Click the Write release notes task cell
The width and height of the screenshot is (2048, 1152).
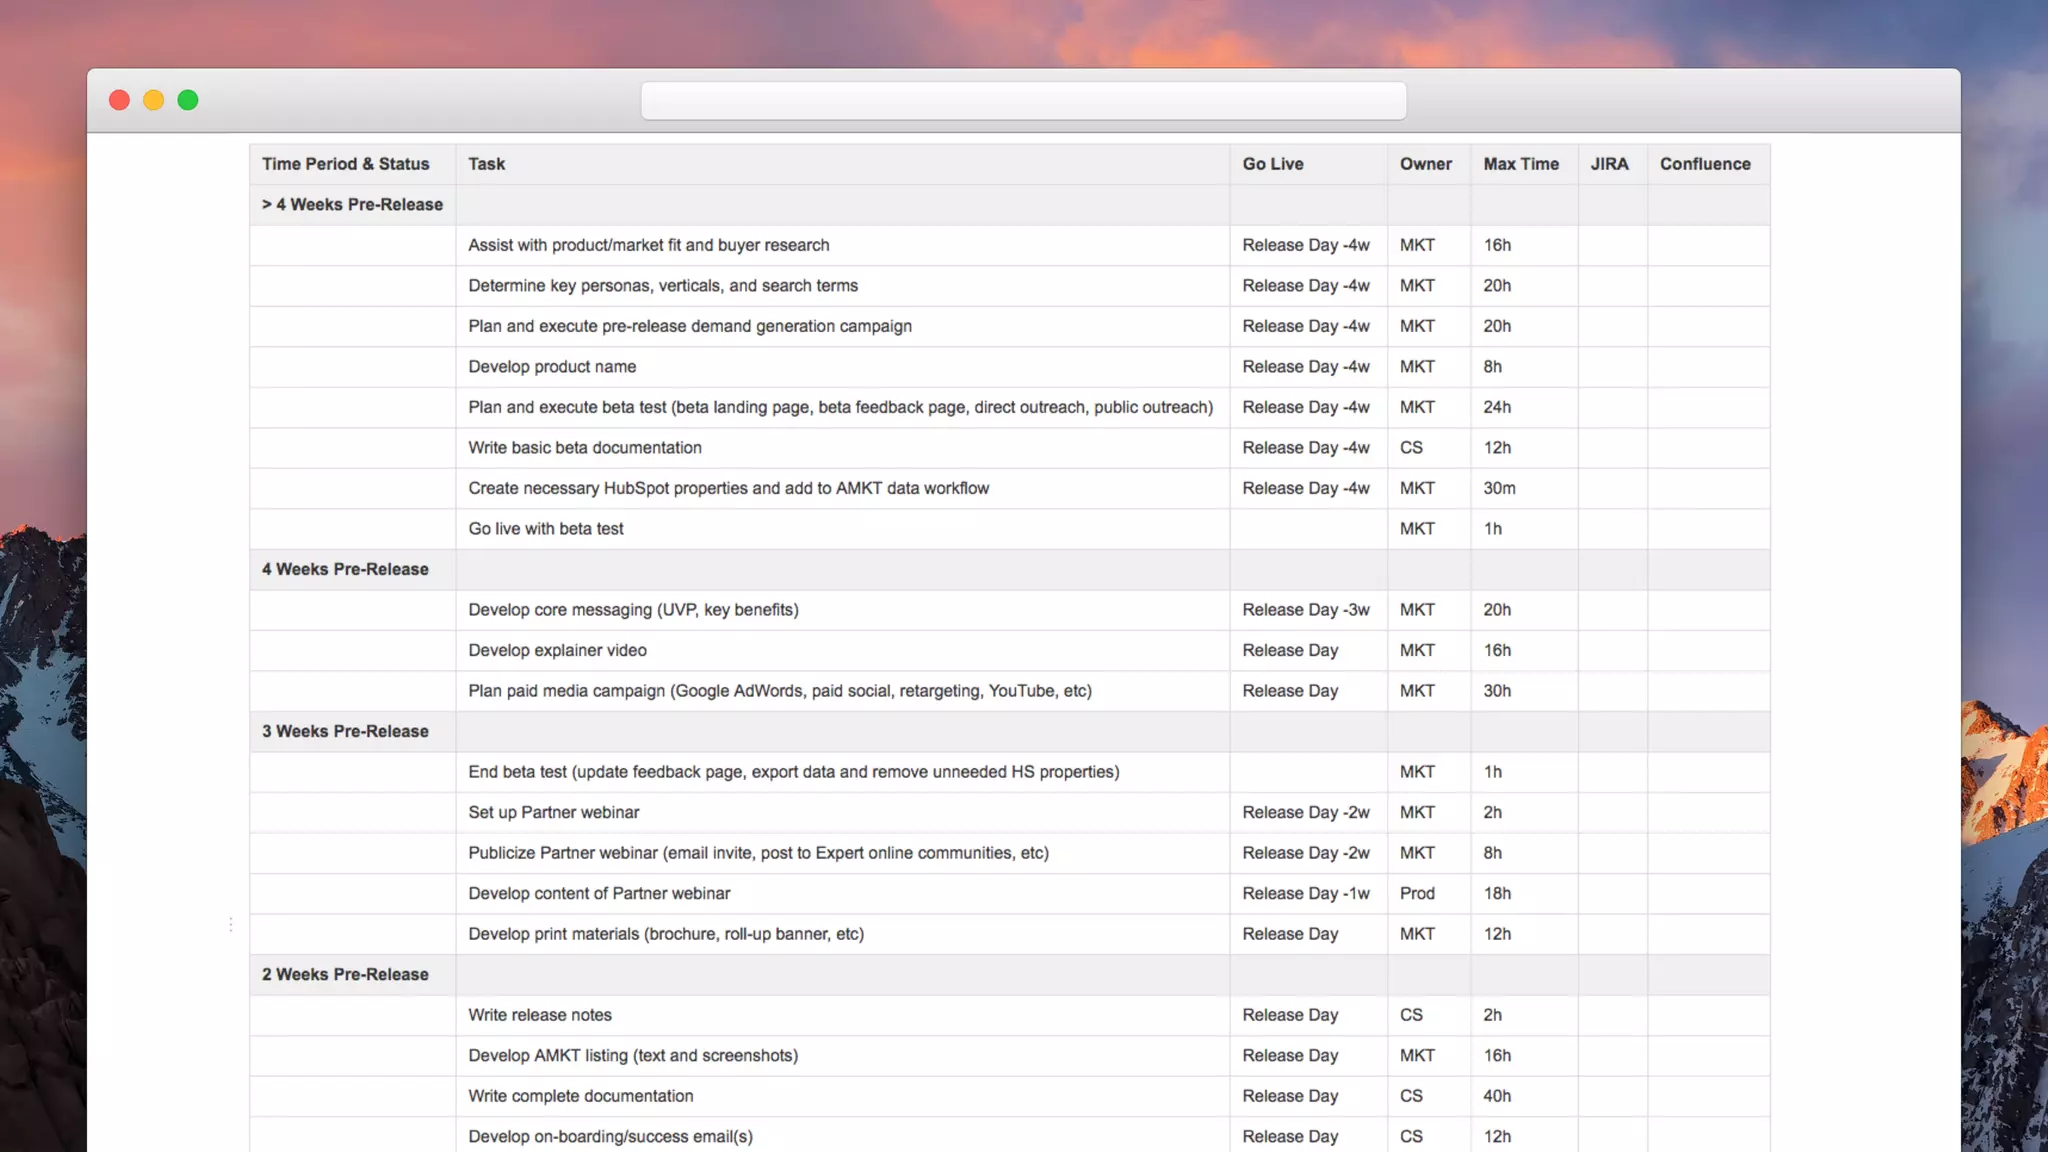point(540,1015)
